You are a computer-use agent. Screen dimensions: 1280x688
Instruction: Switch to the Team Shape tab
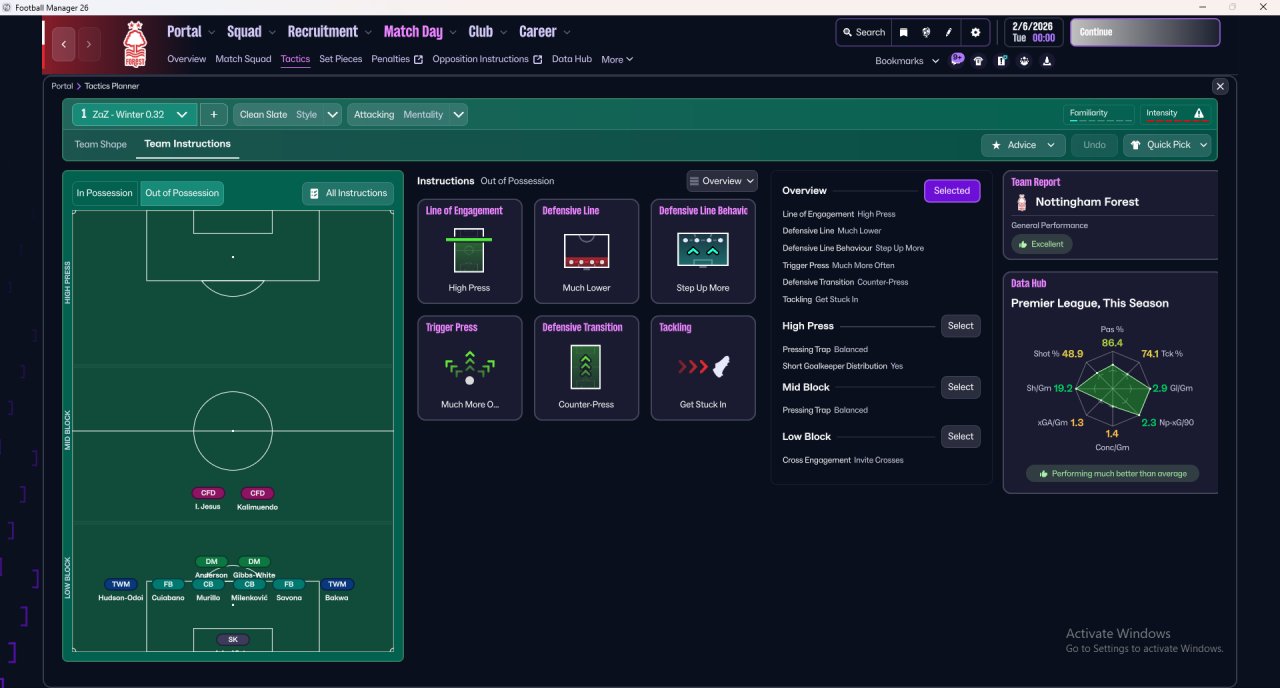[101, 144]
